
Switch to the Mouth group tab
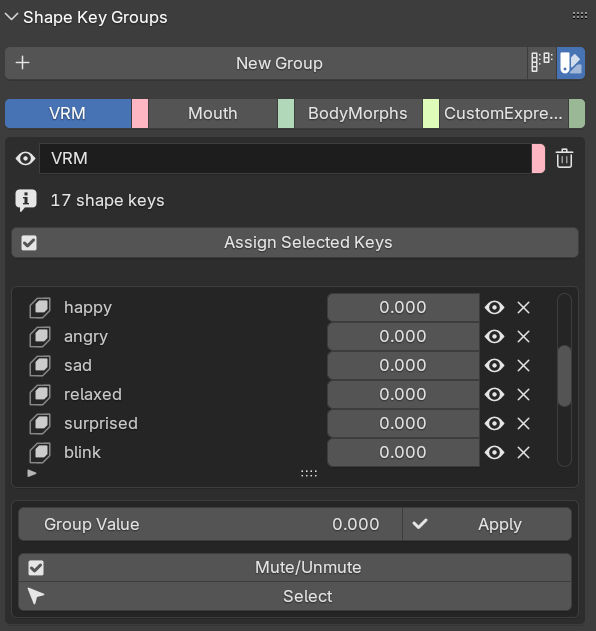point(213,113)
